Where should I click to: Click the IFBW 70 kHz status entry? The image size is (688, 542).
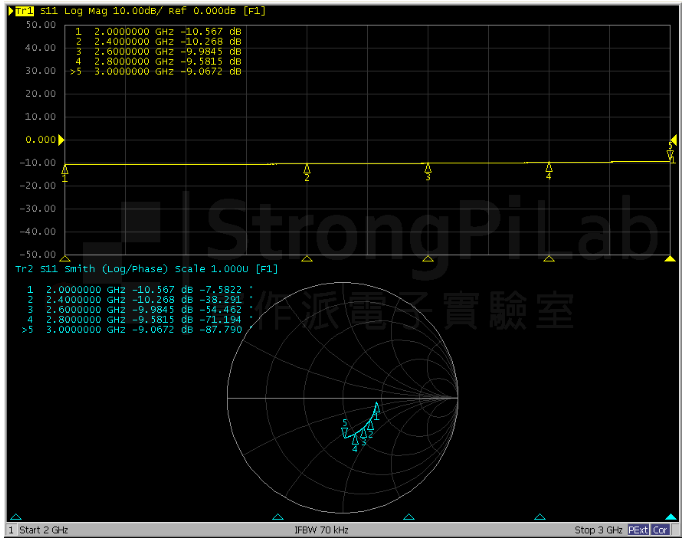tap(322, 530)
